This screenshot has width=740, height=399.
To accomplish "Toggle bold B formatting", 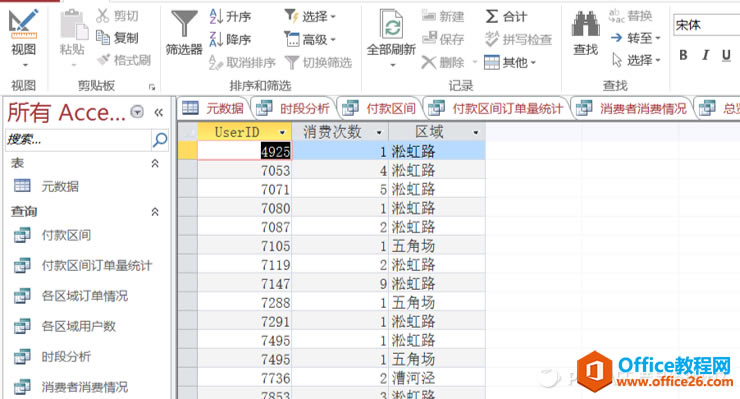I will pyautogui.click(x=683, y=55).
